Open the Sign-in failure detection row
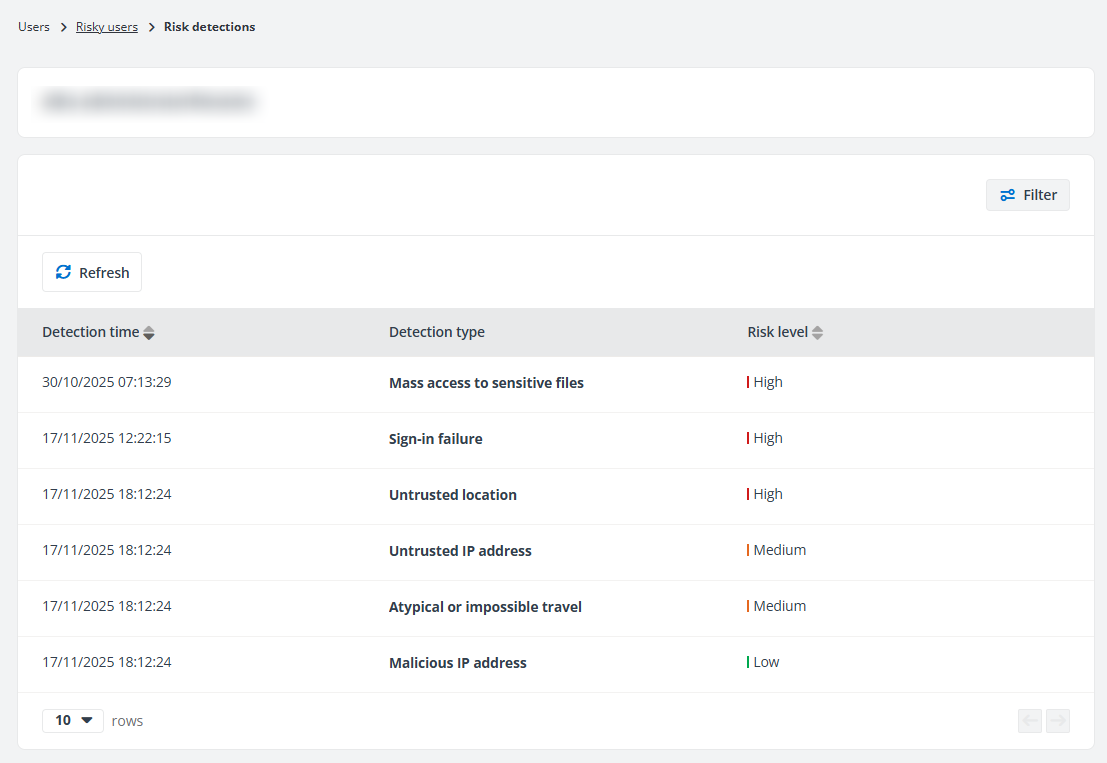Viewport: 1107px width, 763px height. (435, 438)
